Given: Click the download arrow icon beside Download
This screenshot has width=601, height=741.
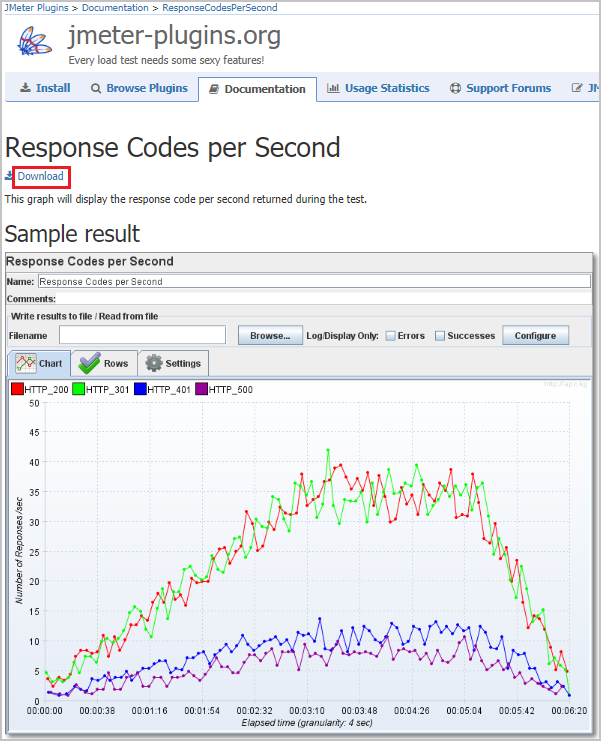Looking at the screenshot, I should coord(9,176).
